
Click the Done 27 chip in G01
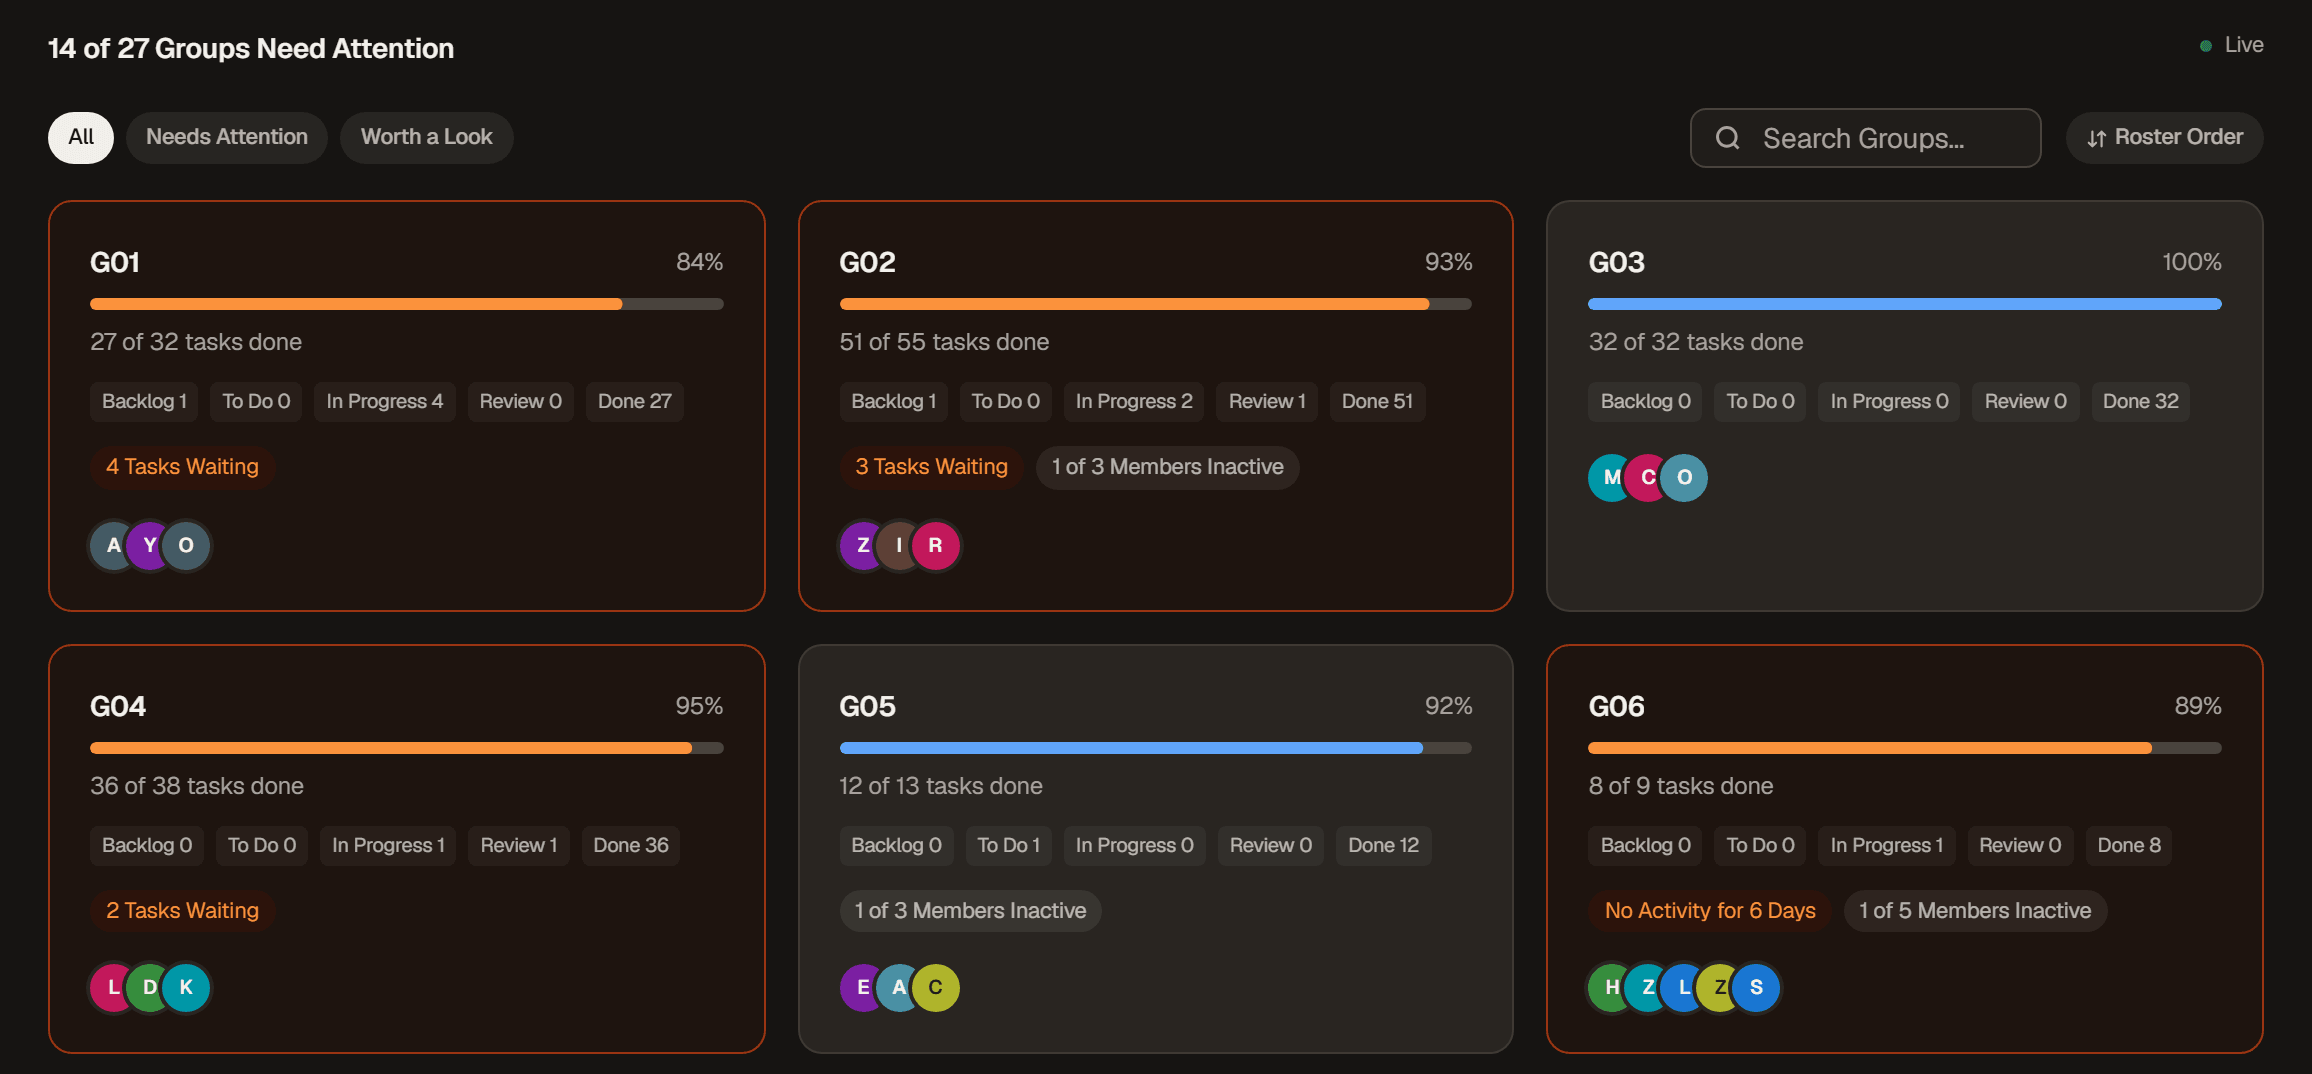(634, 401)
